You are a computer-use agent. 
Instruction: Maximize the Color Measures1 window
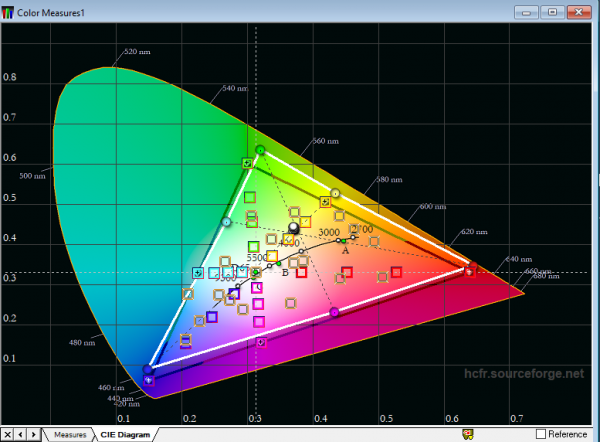pyautogui.click(x=551, y=11)
